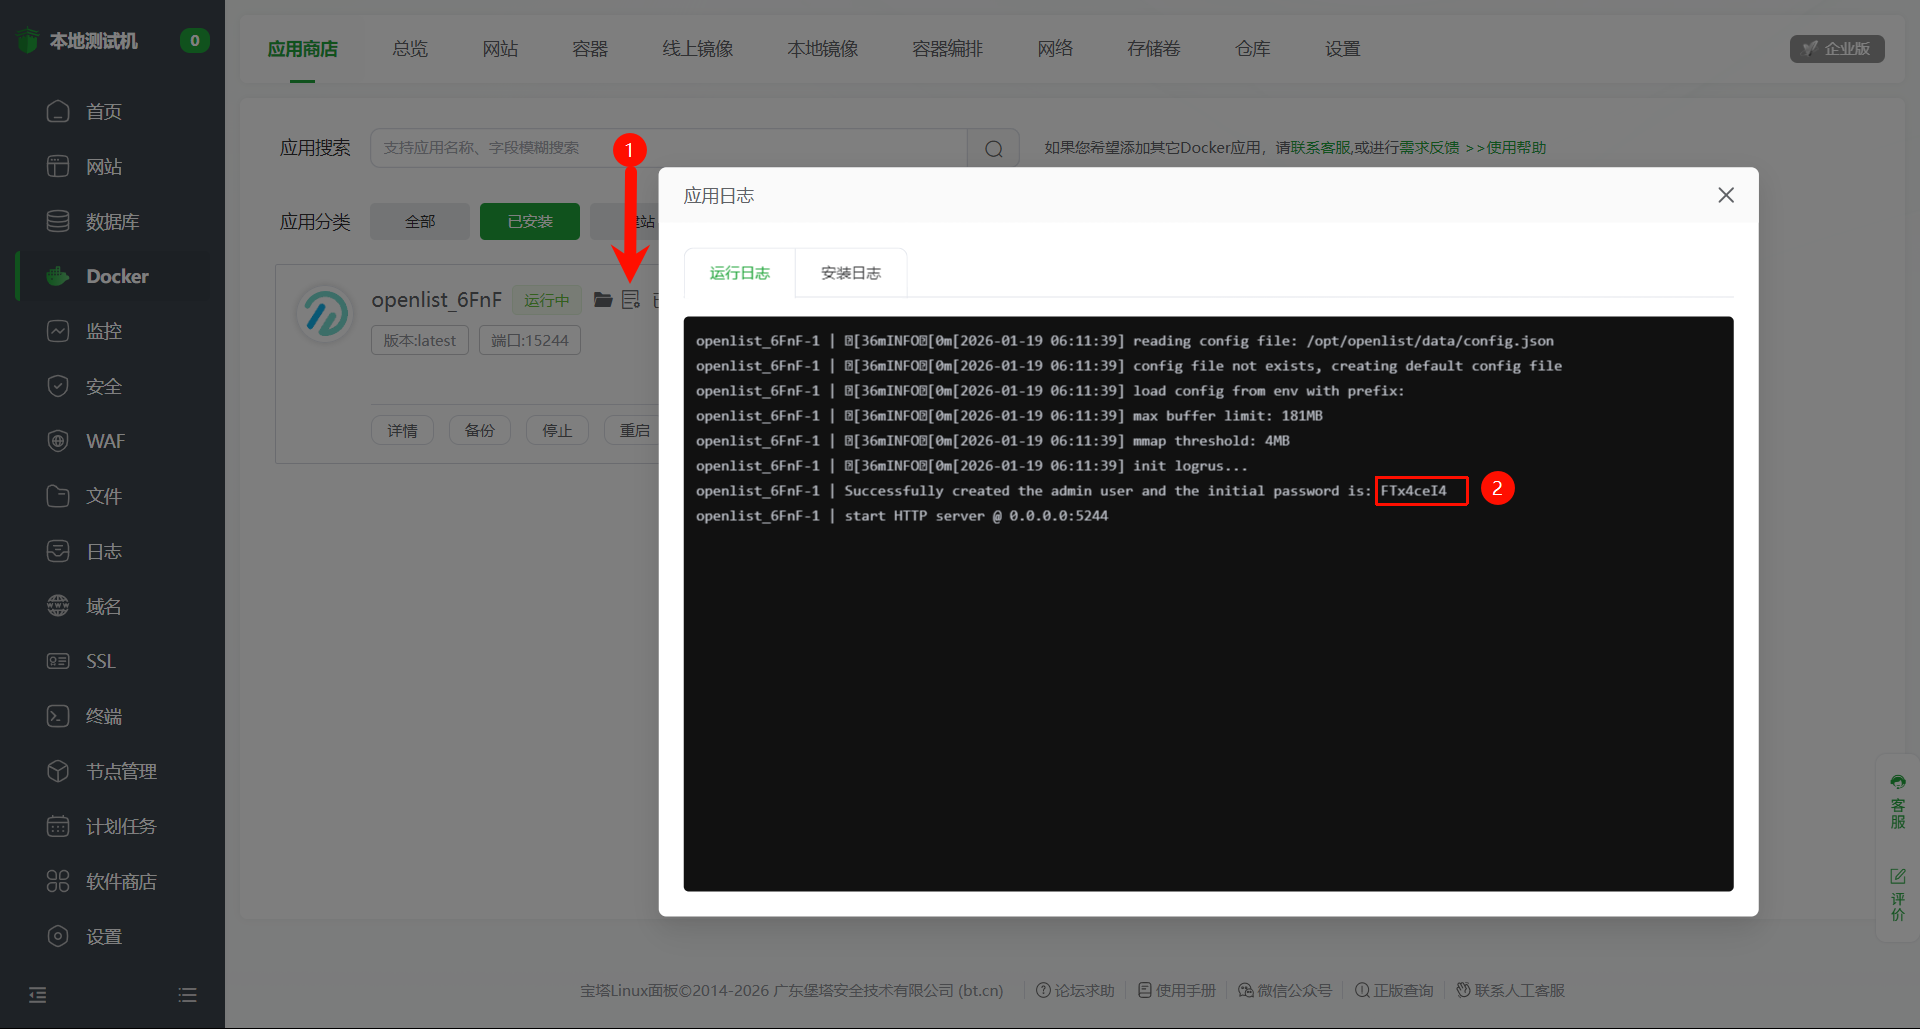Switch to the 安装日志 tab
Screen dimensions: 1920x1029
pyautogui.click(x=850, y=273)
